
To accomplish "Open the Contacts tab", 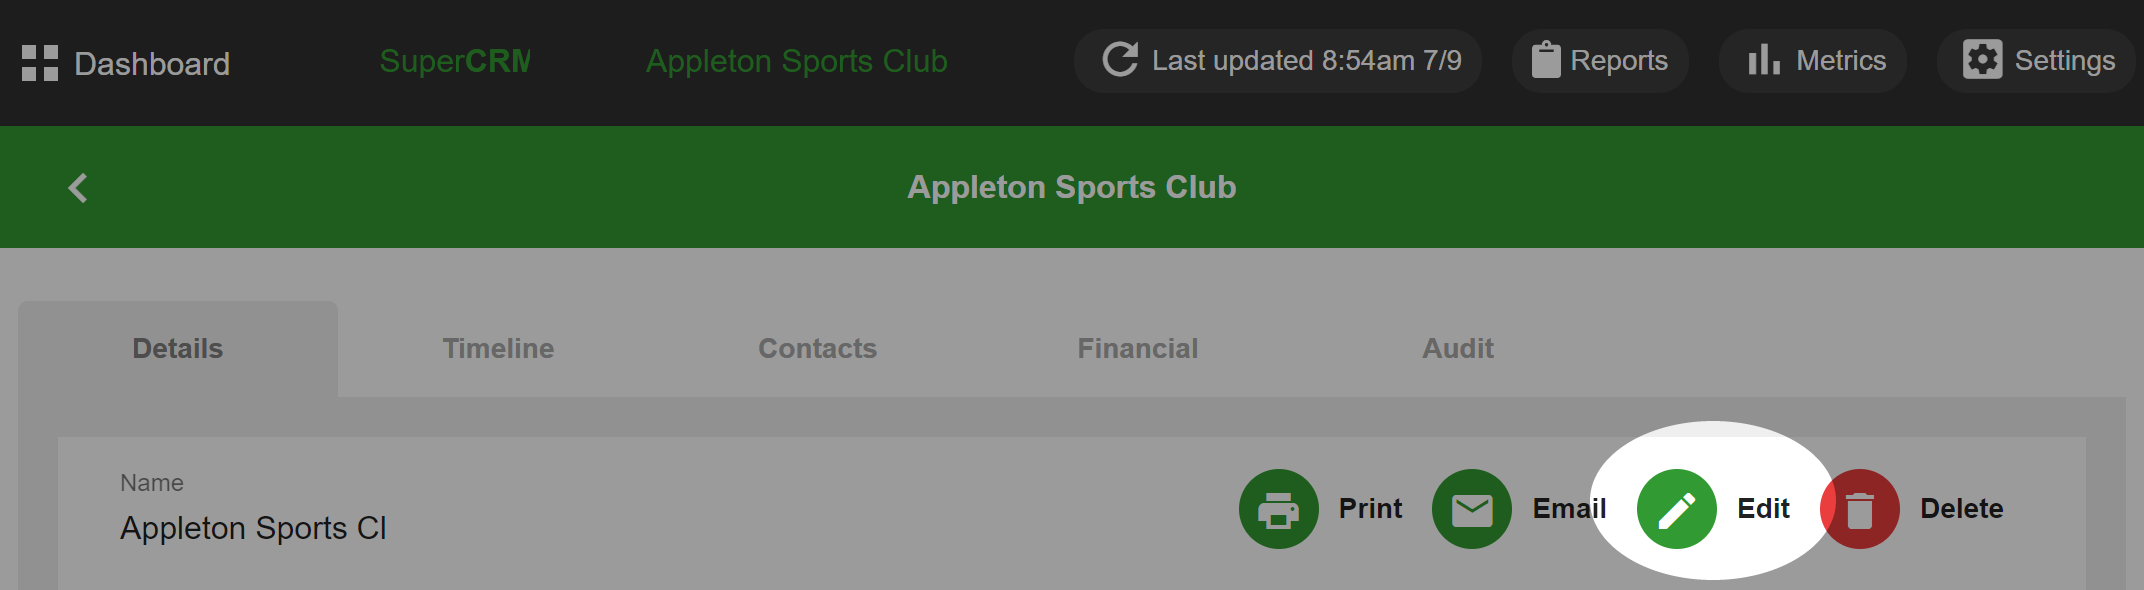I will point(817,348).
